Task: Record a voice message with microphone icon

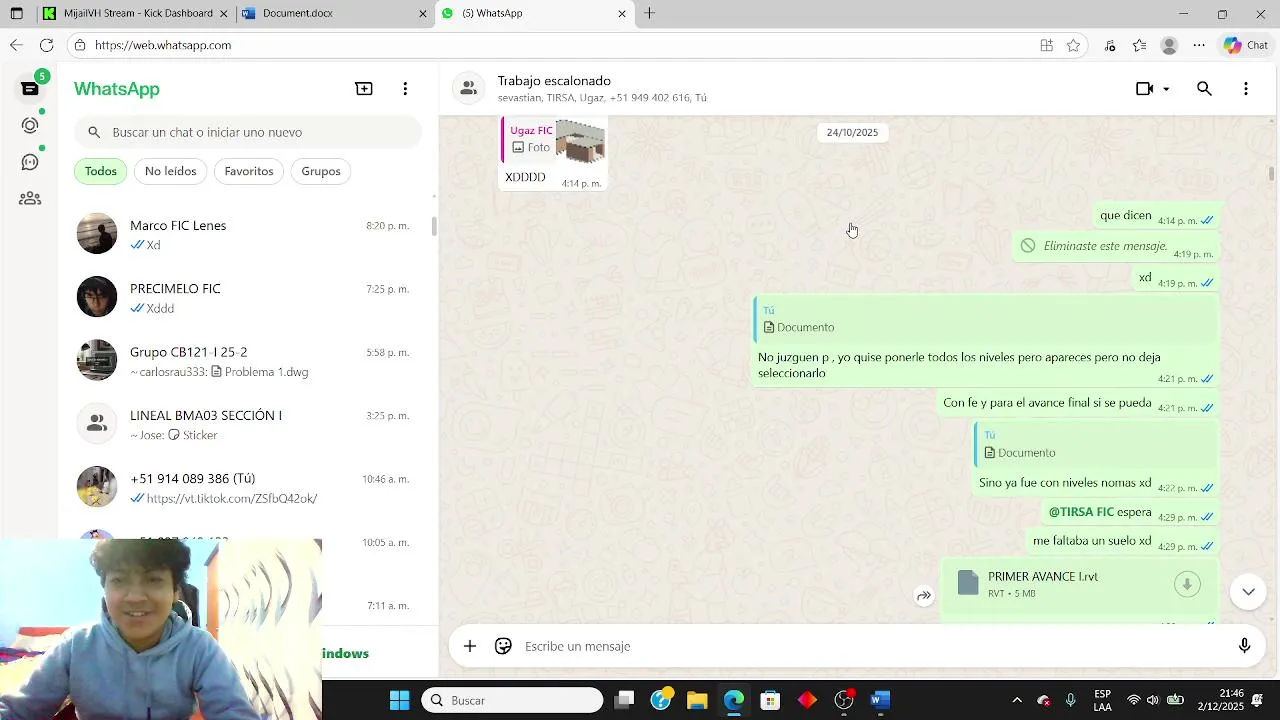Action: tap(1244, 646)
